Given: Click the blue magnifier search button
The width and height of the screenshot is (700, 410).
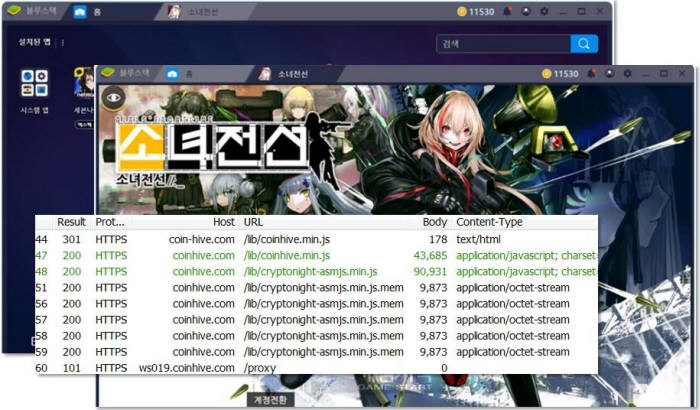Looking at the screenshot, I should point(584,44).
